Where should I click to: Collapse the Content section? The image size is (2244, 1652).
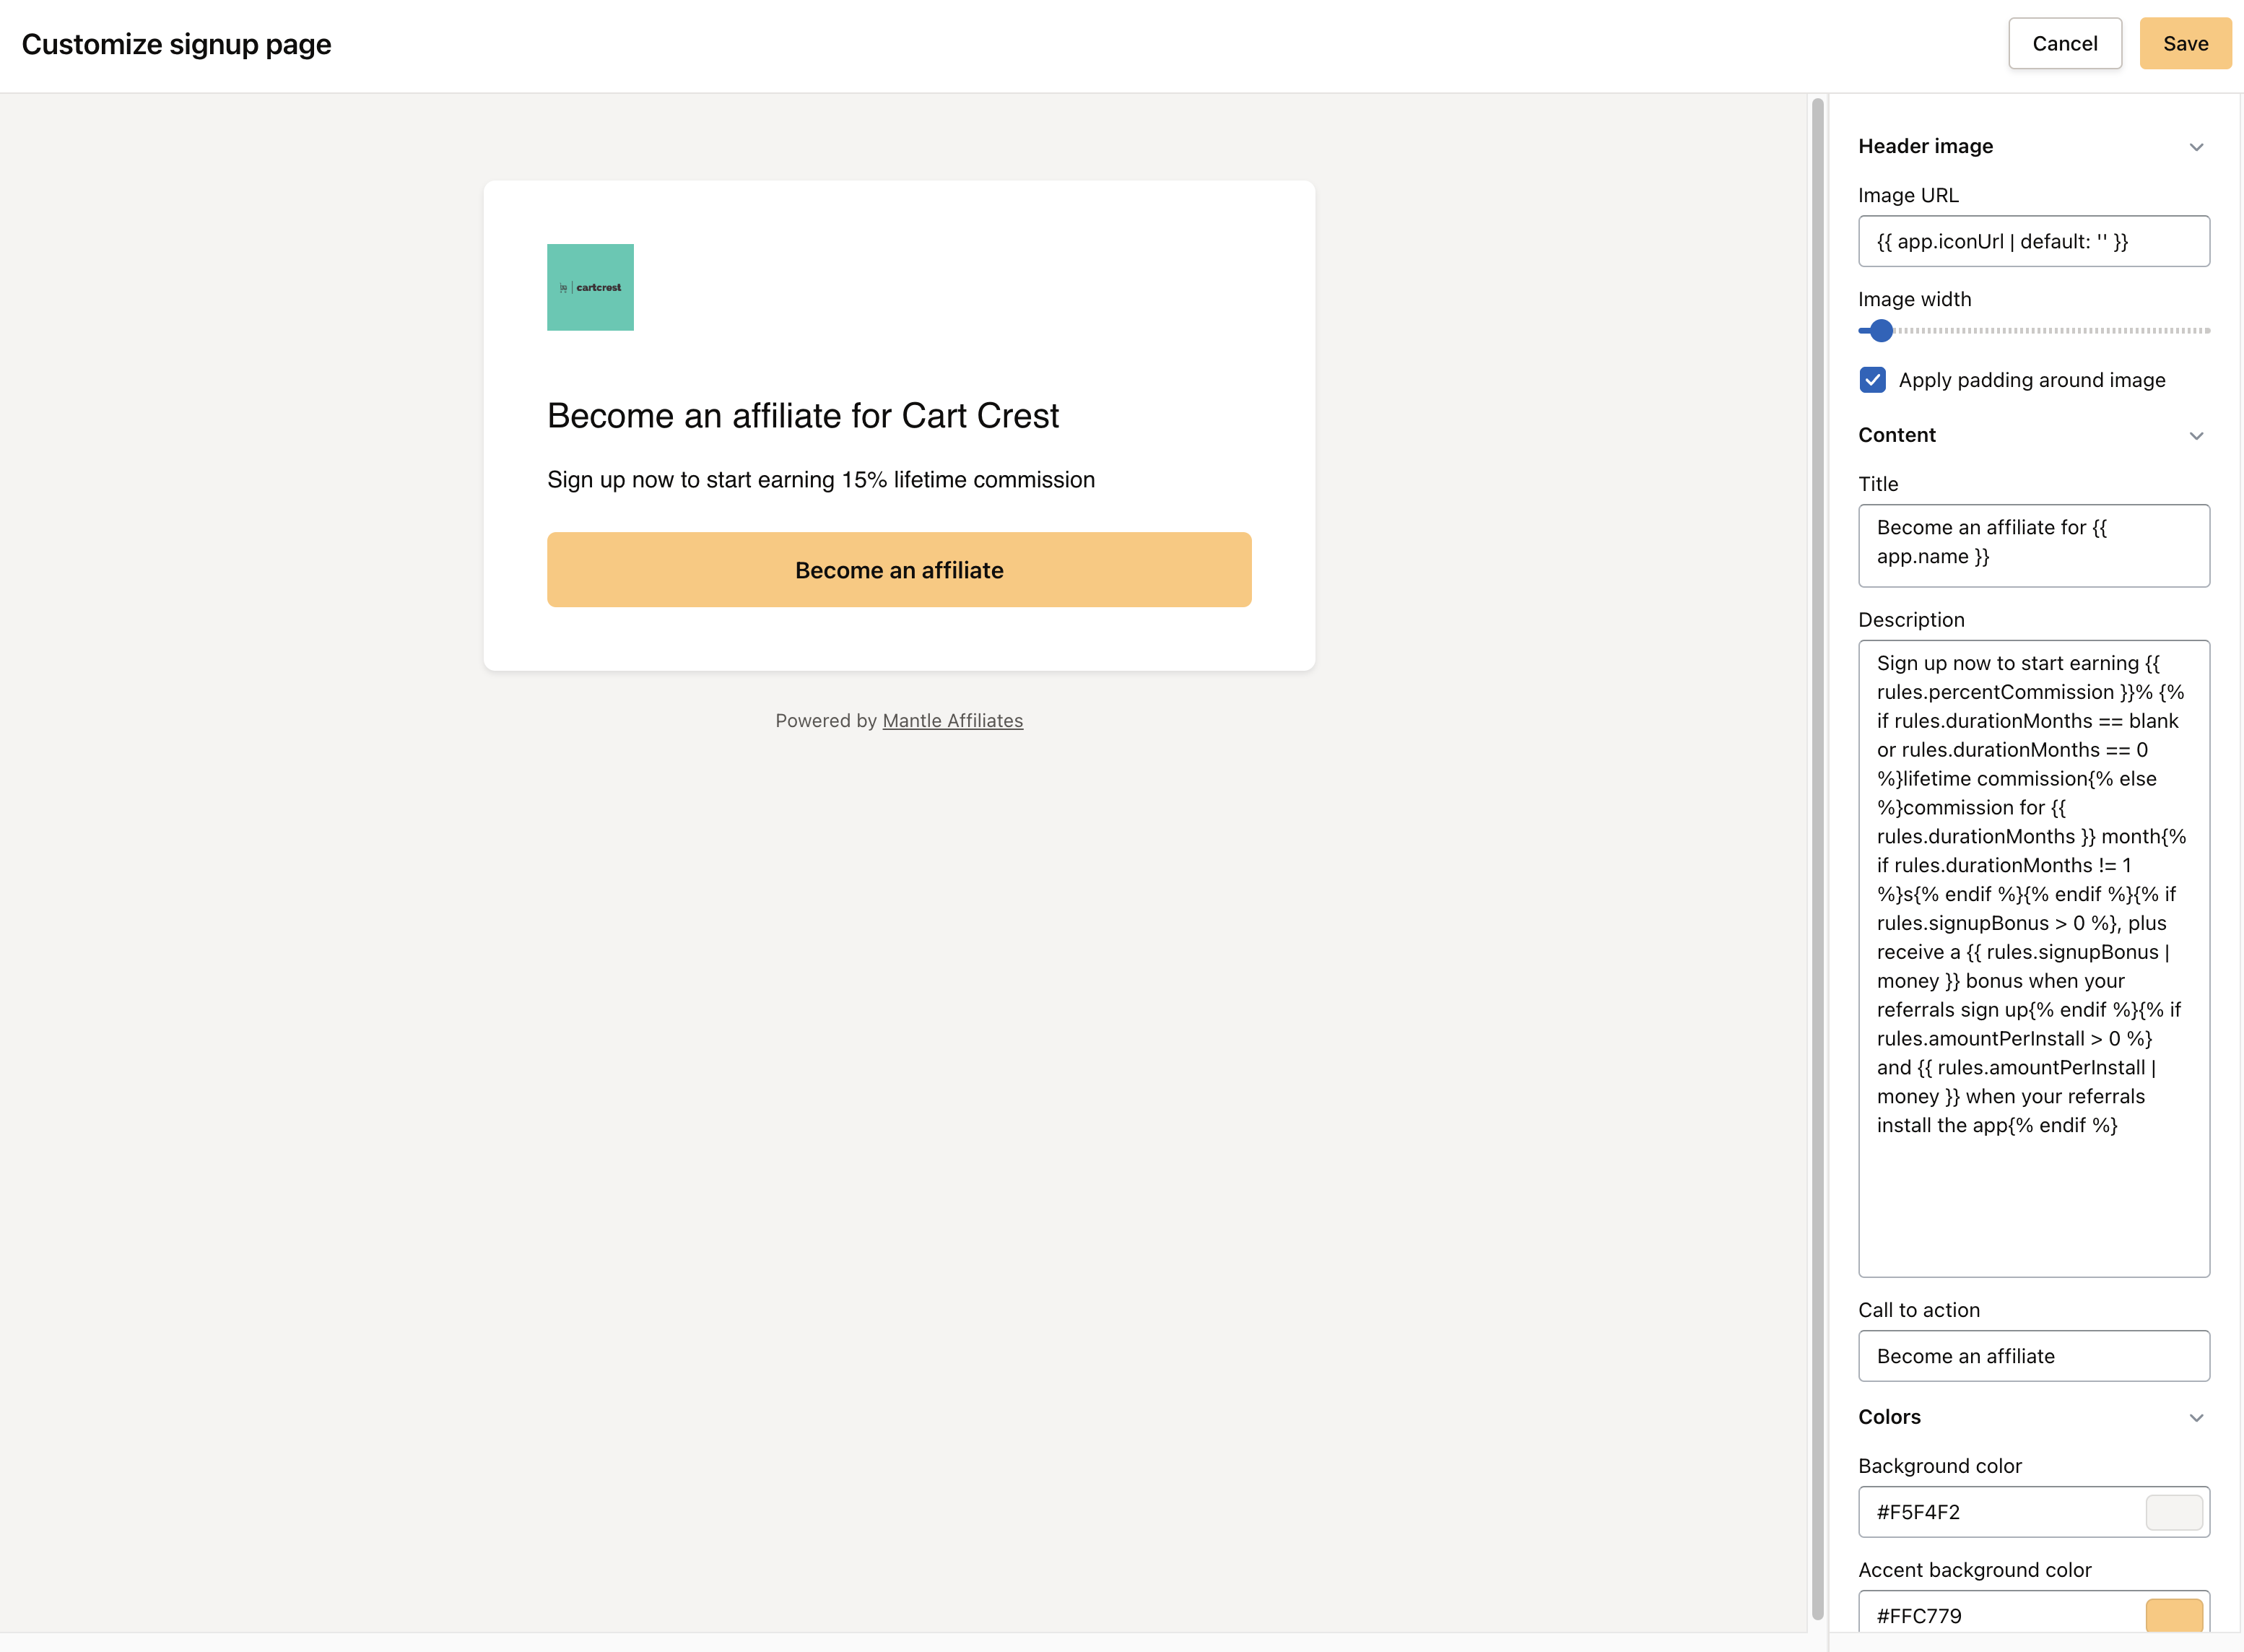2196,435
